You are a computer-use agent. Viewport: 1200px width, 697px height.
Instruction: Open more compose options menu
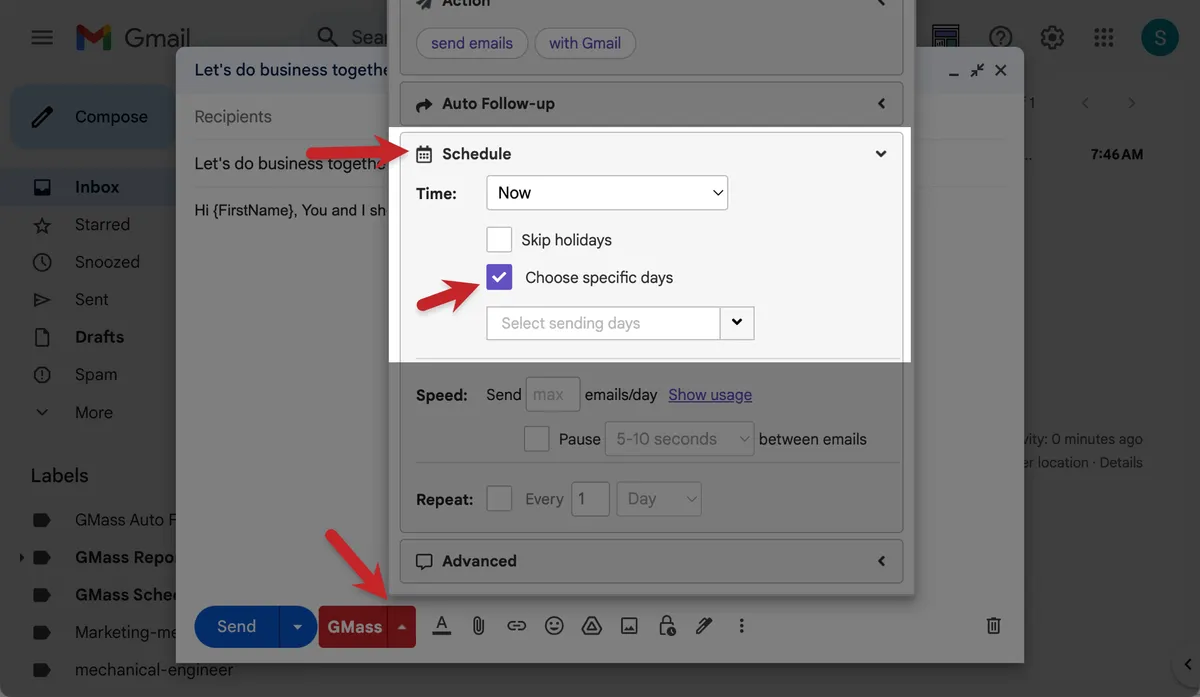click(741, 626)
